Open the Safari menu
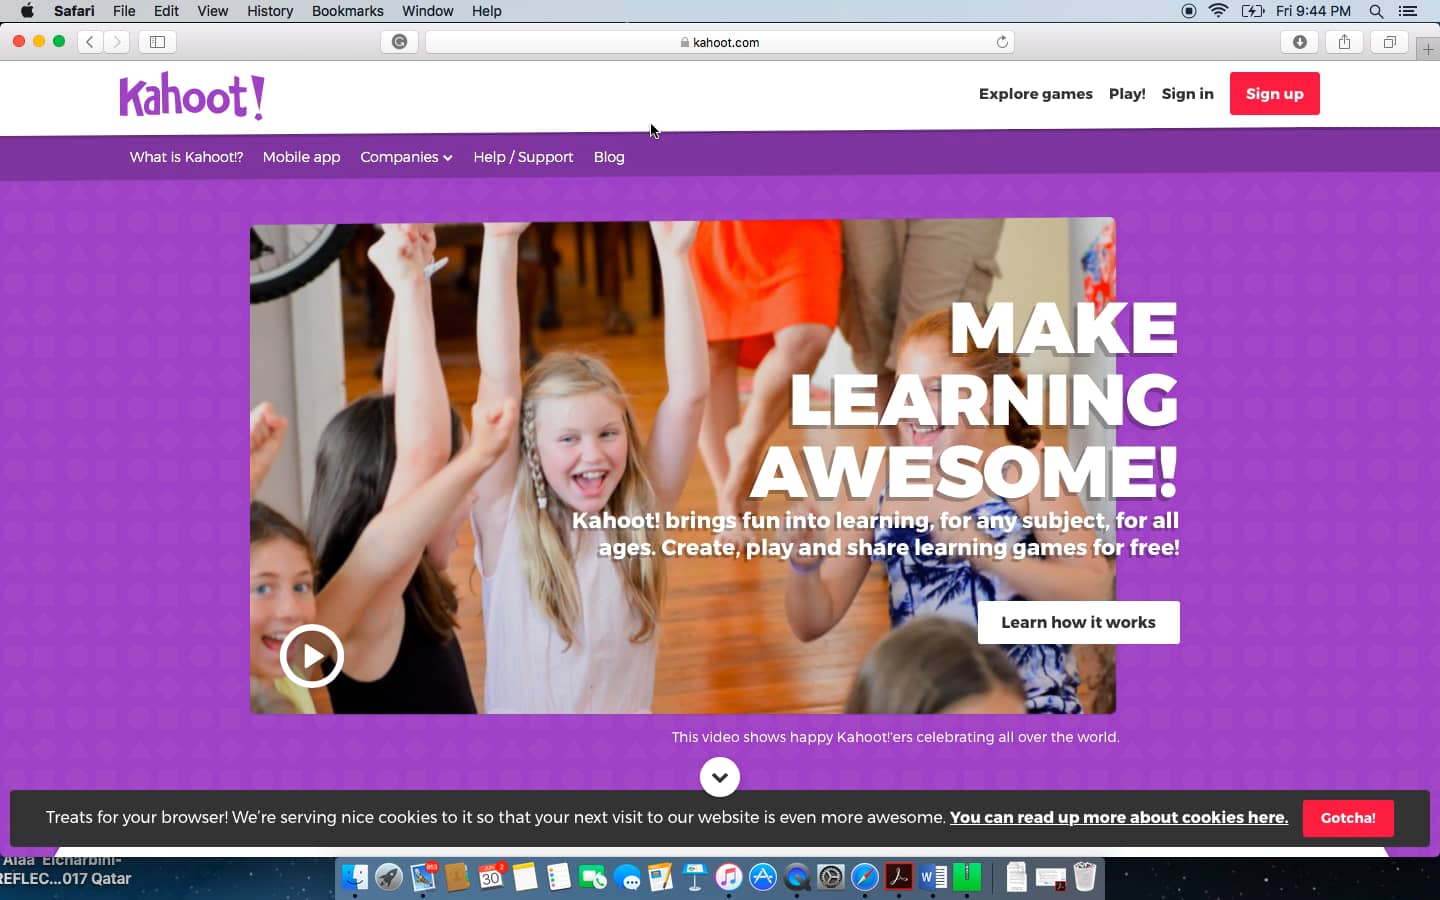Image resolution: width=1440 pixels, height=900 pixels. (74, 11)
